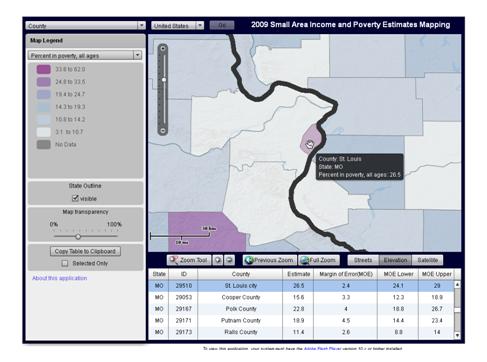The width and height of the screenshot is (487, 362).
Task: Click the small round button after Zoom Tool
Action: pos(218,260)
